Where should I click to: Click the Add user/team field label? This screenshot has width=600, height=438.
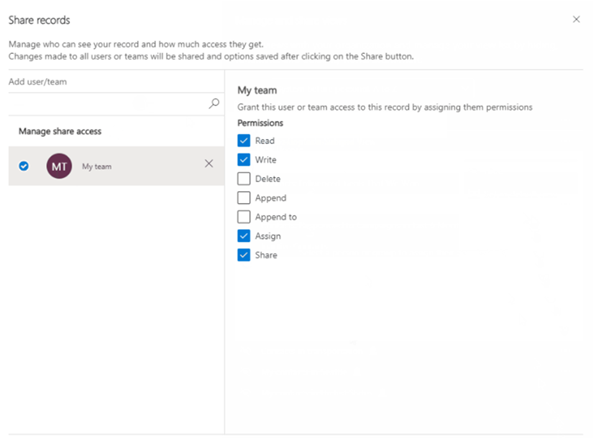[x=37, y=81]
